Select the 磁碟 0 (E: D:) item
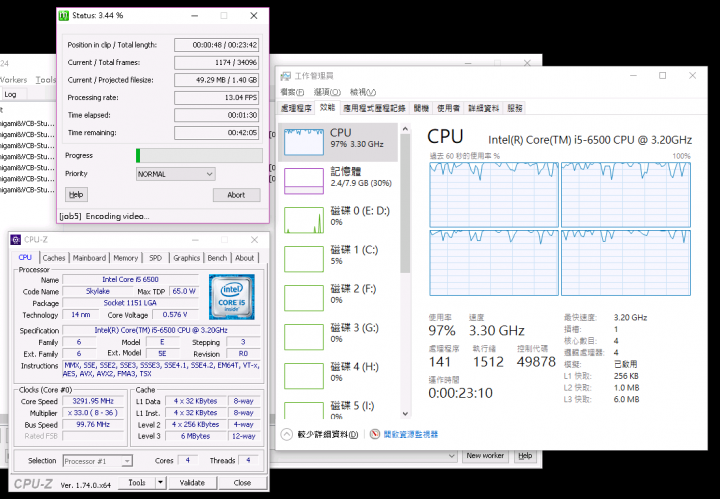The width and height of the screenshot is (720, 499). (338, 220)
